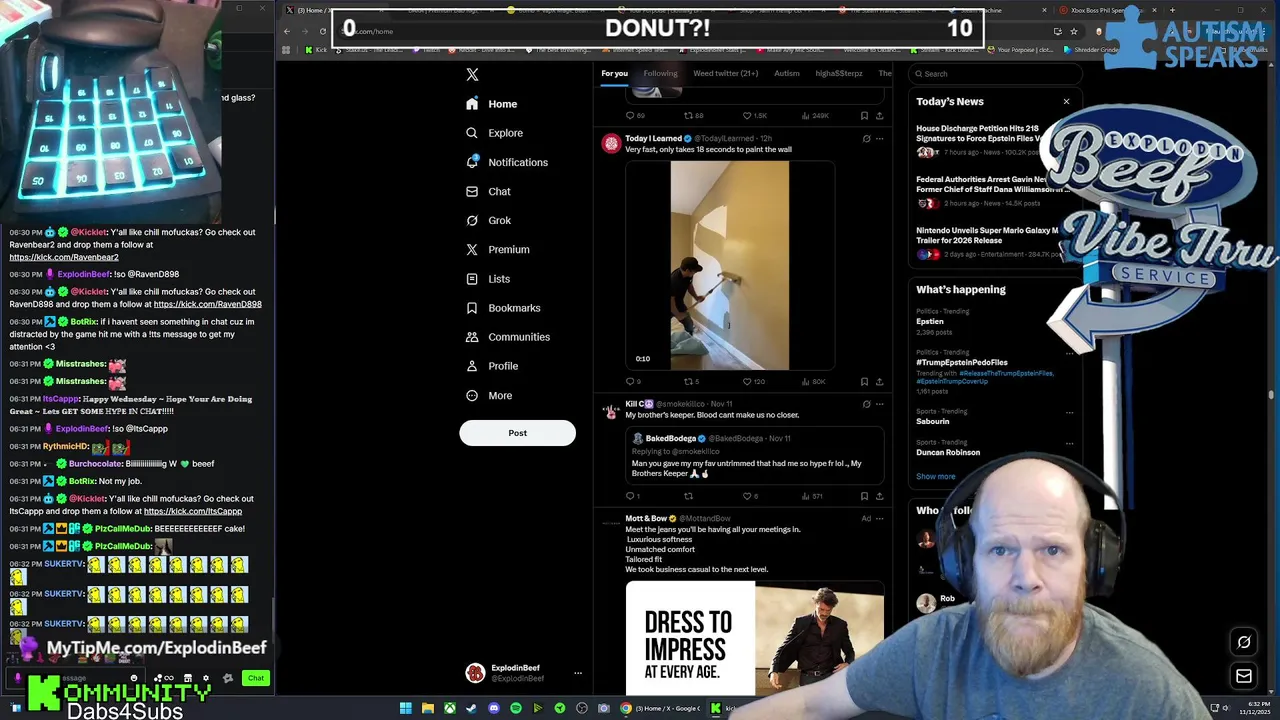Open the Duncan Robinson trending topic
1280x720 pixels.
(x=948, y=452)
